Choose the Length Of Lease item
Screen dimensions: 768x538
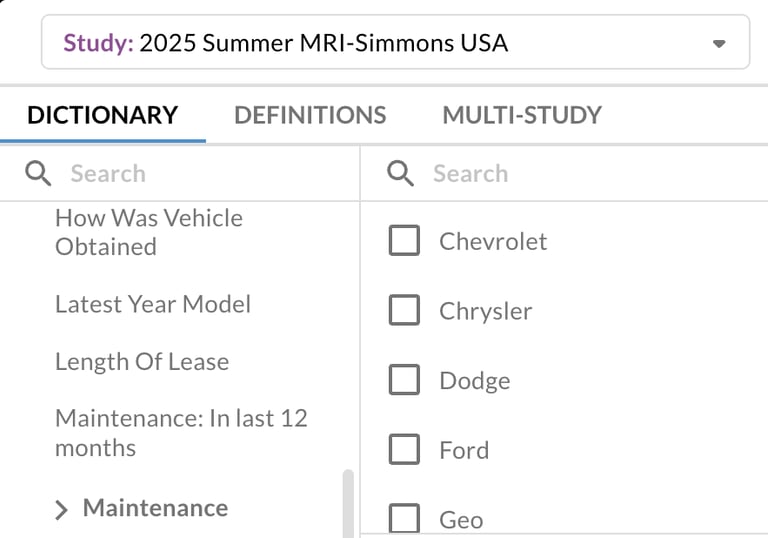pyautogui.click(x=142, y=362)
